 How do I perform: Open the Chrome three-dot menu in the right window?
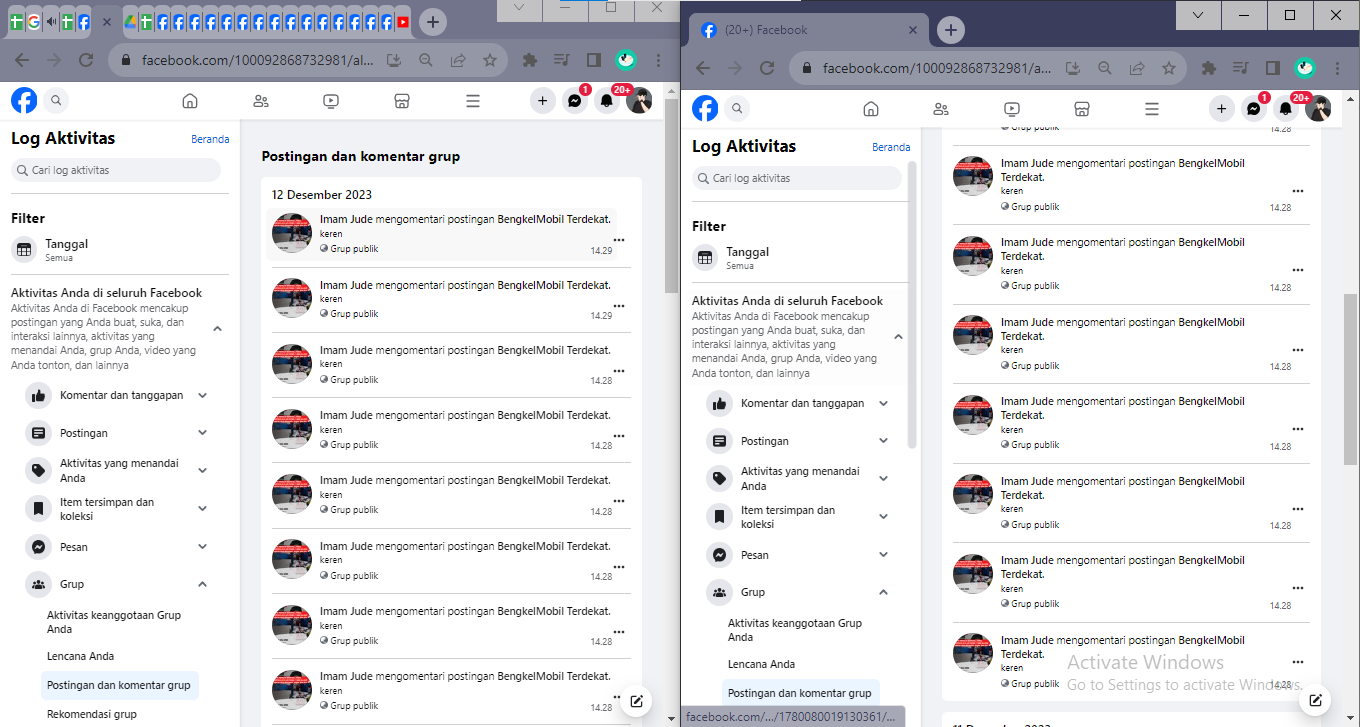point(1337,68)
